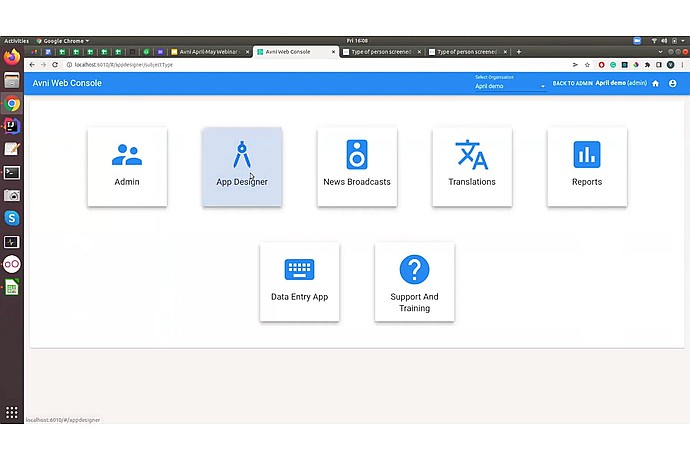Close the Avni Web Console tab

click(x=334, y=52)
